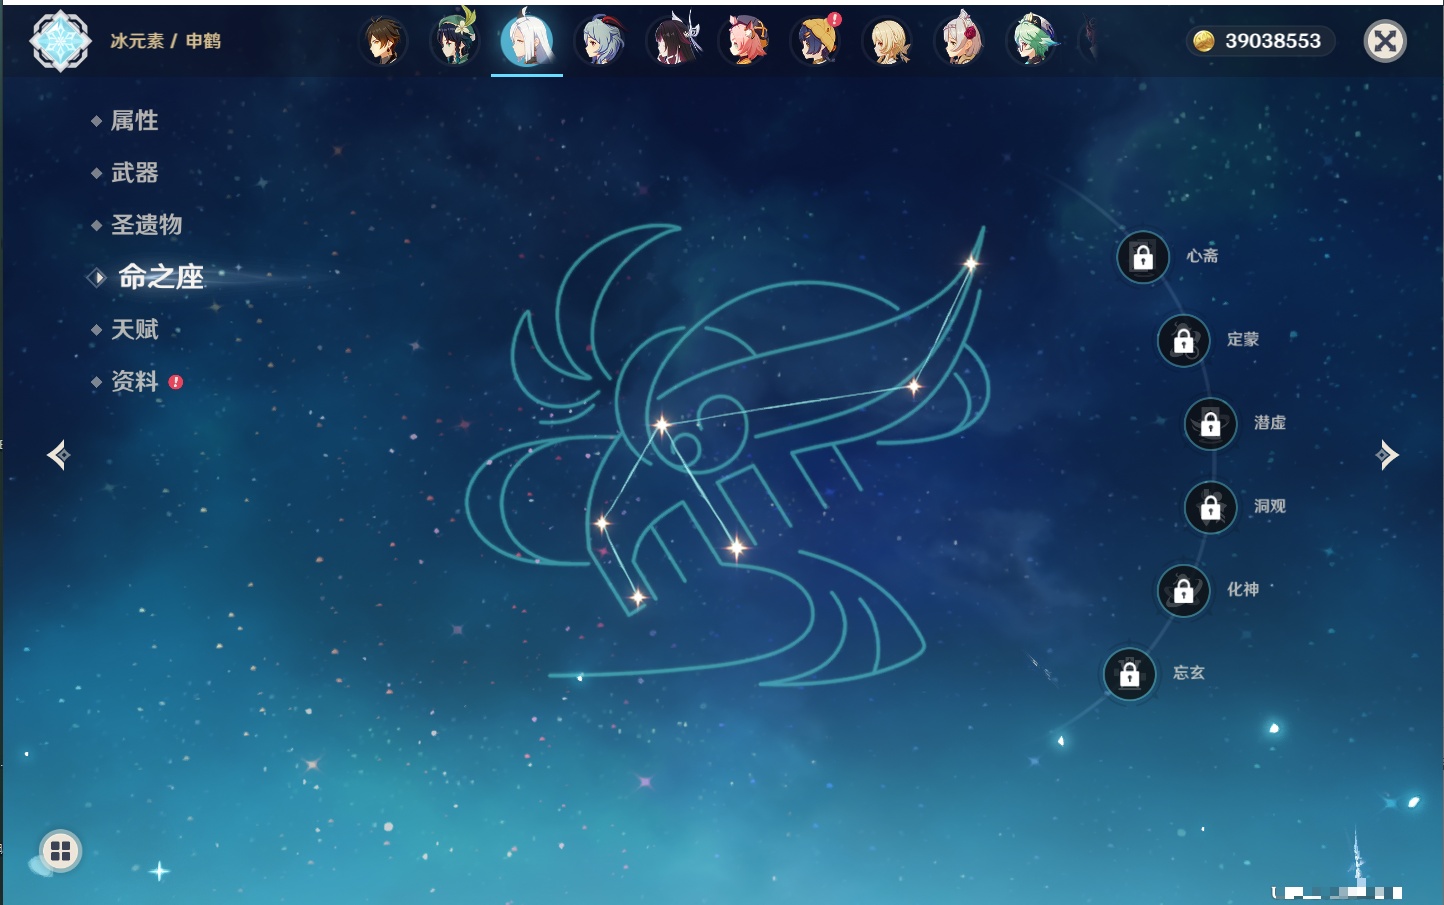Choose Ganyu's avatar with the red horns
The width and height of the screenshot is (1444, 905).
point(600,41)
